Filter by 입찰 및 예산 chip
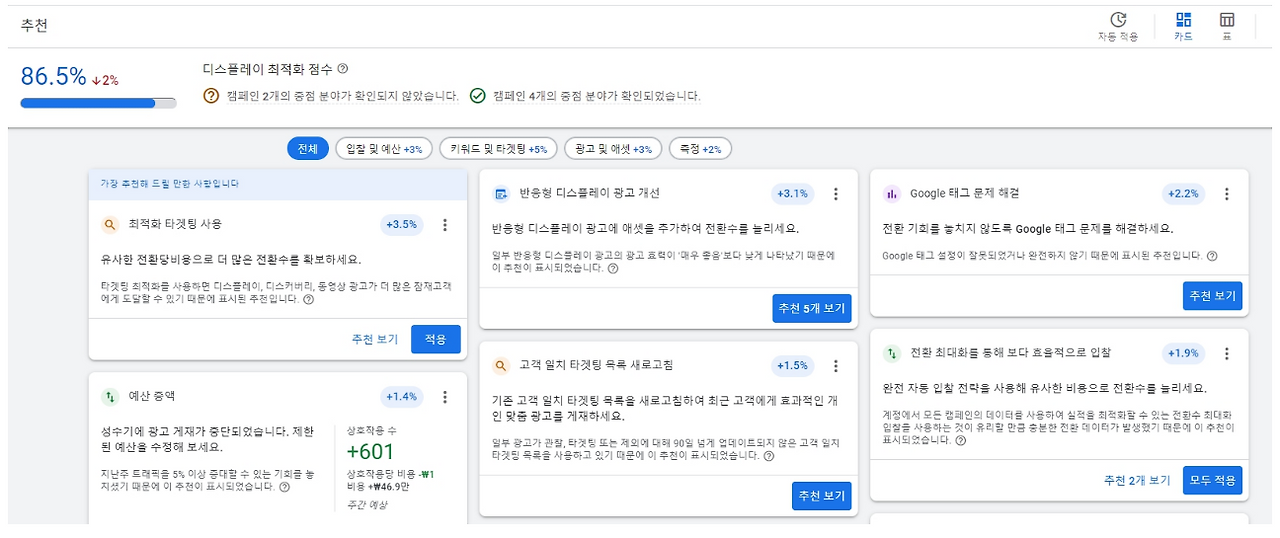Screen dimensions: 1280x538 (x=383, y=149)
